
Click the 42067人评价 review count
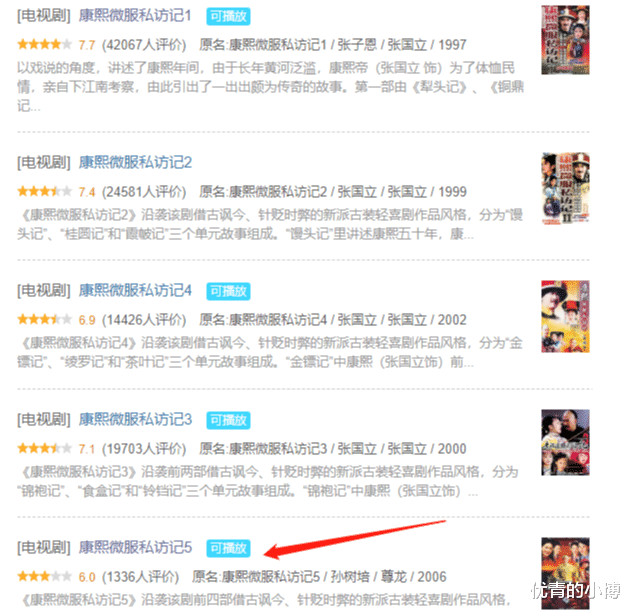144,45
